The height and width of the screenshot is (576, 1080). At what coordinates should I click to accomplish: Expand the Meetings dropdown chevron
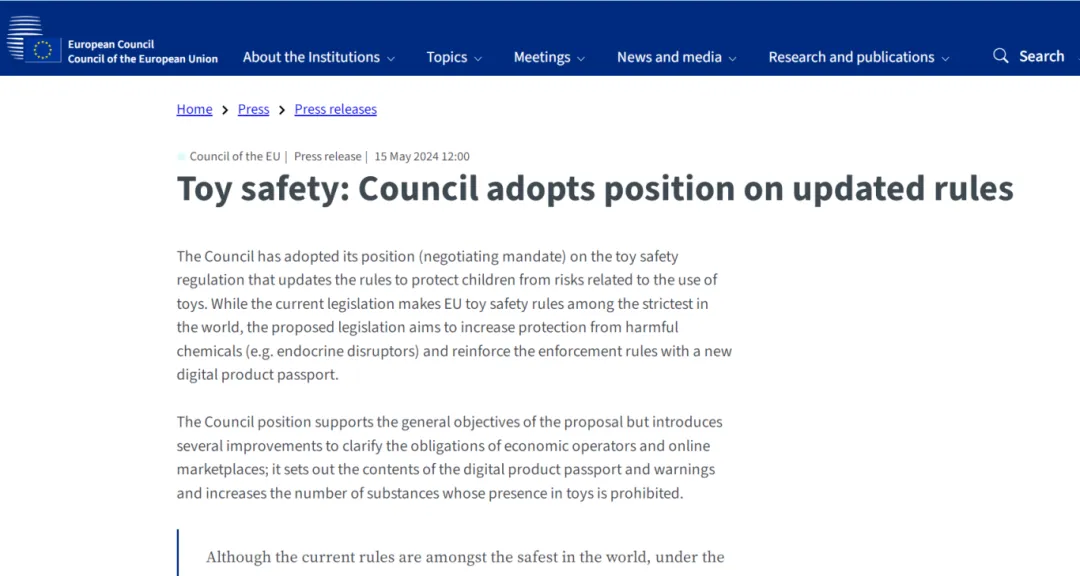pyautogui.click(x=581, y=59)
